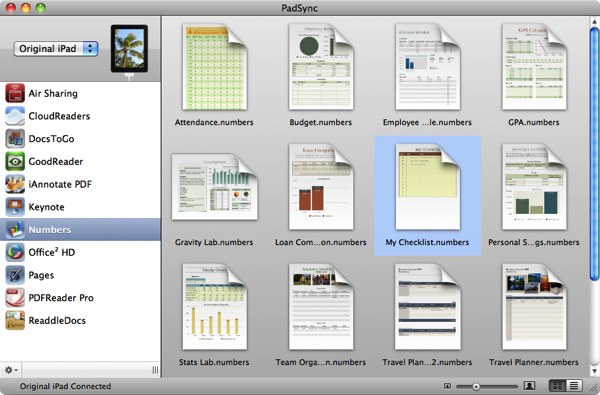Select Budget.numbers document thumbnail
The image size is (600, 395).
point(321,67)
